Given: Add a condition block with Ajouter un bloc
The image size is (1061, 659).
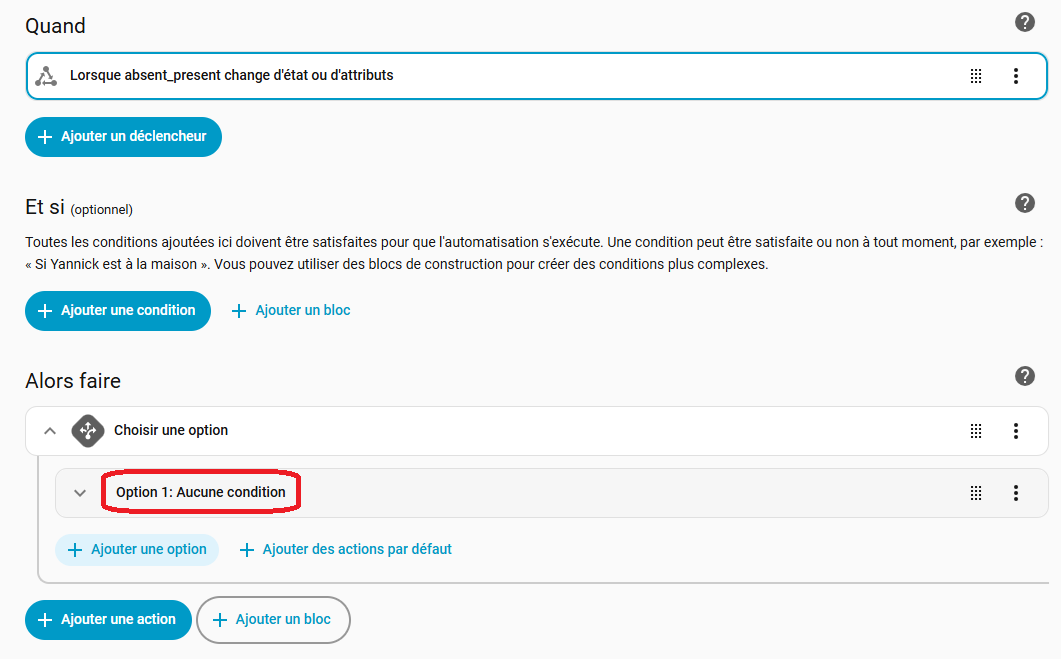Looking at the screenshot, I should click(x=291, y=311).
